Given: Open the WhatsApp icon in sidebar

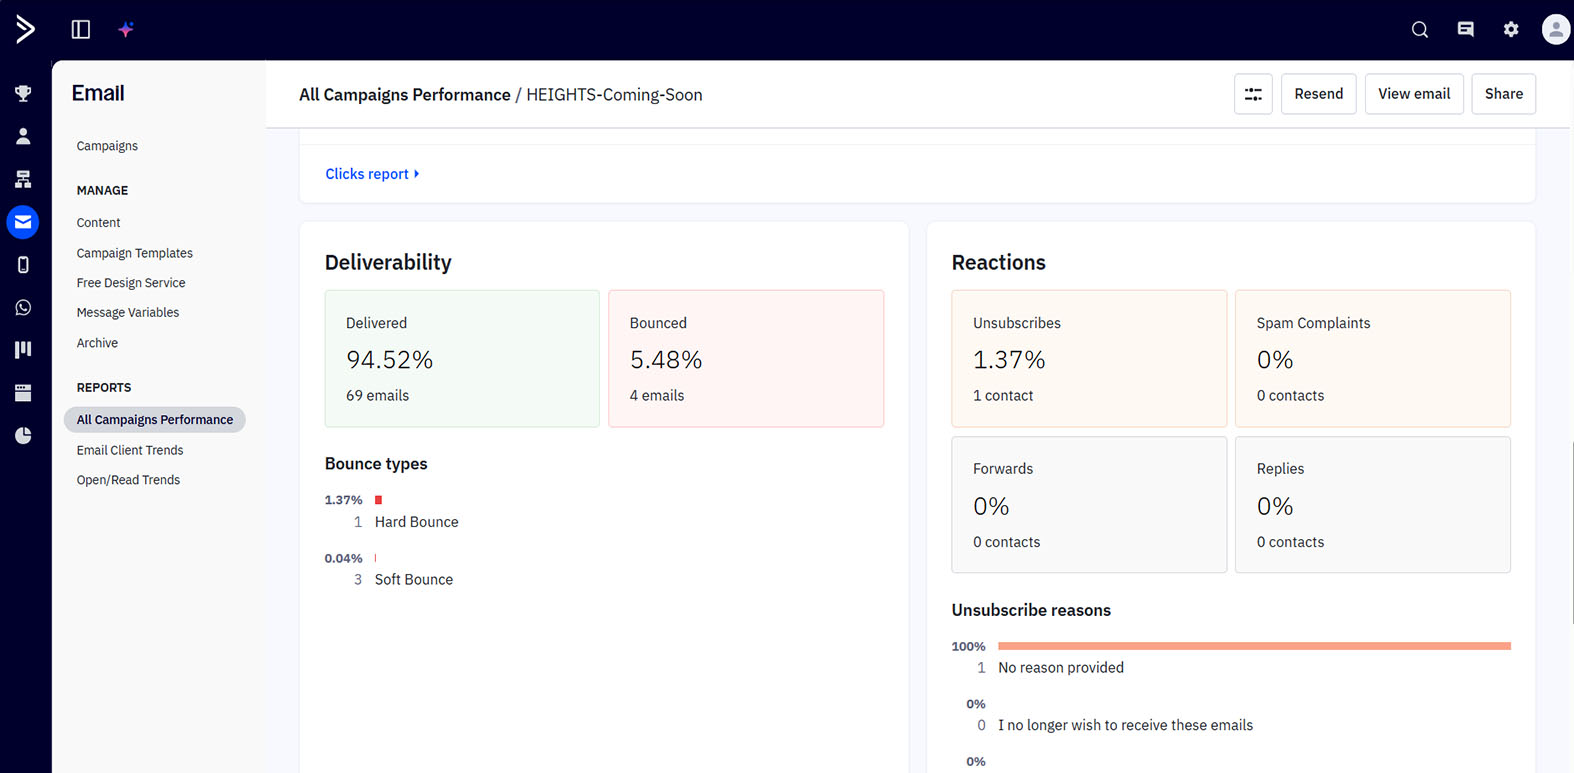Looking at the screenshot, I should point(23,308).
